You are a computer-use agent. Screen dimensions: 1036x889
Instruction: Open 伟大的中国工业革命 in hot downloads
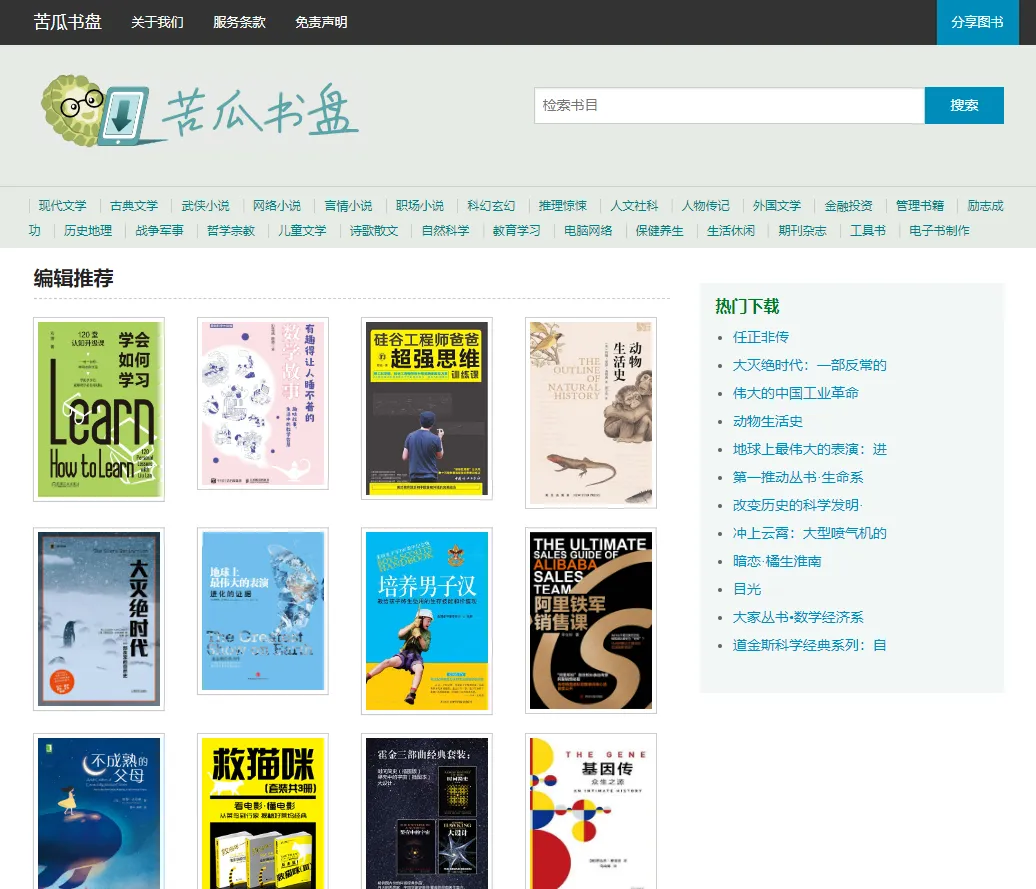(796, 393)
